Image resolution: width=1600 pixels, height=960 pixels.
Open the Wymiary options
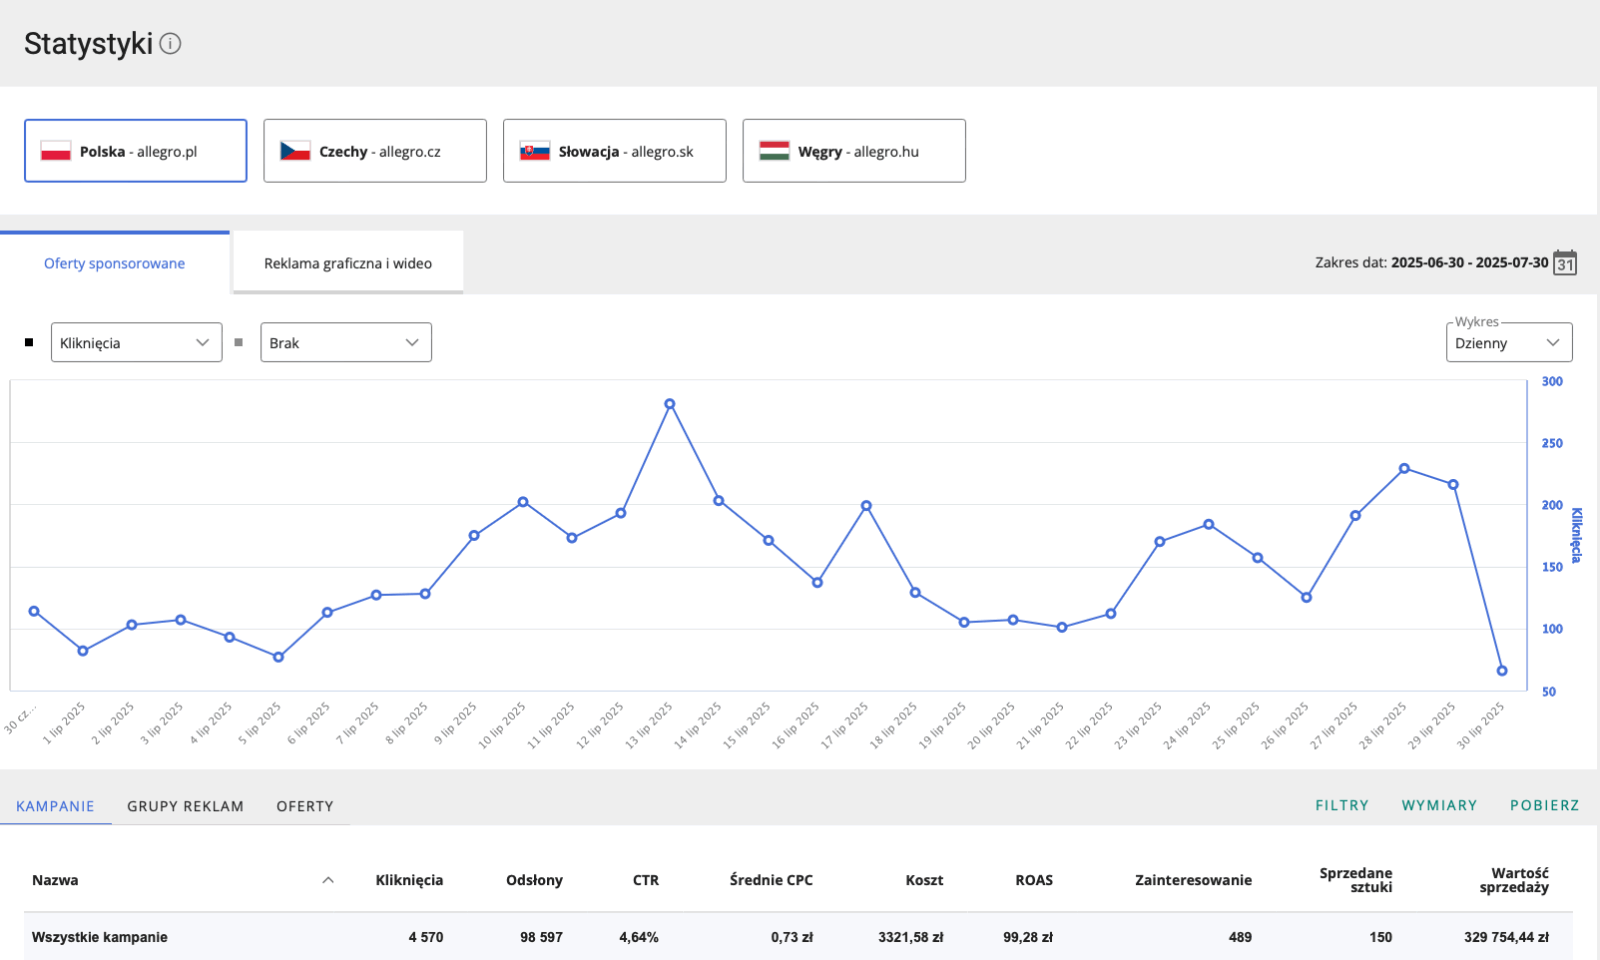coord(1439,805)
